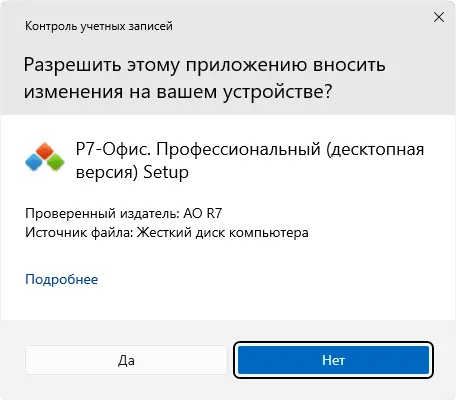The width and height of the screenshot is (456, 400).
Task: Decline with the Нет button
Action: (334, 360)
